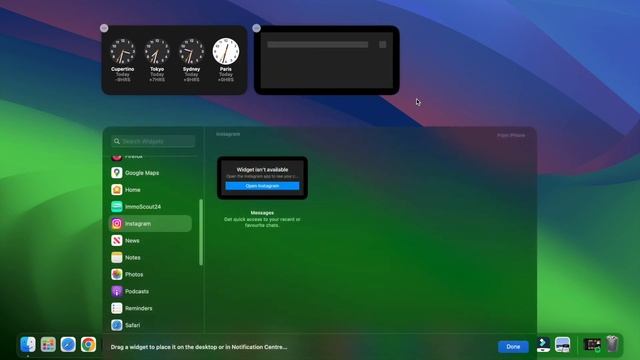Click the Safari app icon in sidebar
640x360 pixels.
(117, 325)
